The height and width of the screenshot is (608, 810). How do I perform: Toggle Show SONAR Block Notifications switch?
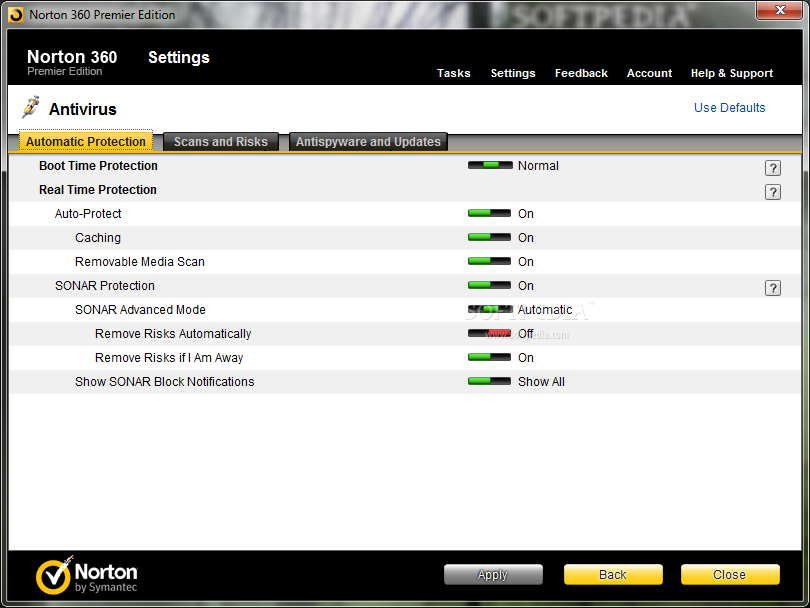(x=489, y=381)
